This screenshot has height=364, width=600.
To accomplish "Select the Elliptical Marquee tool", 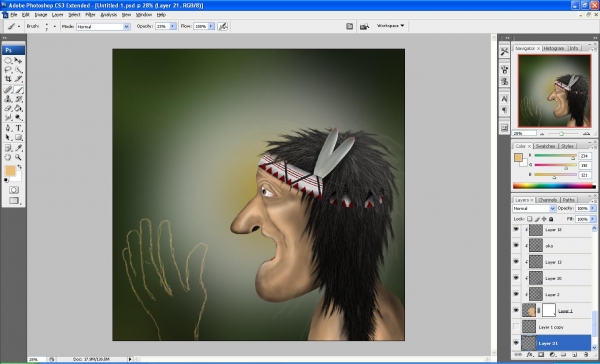I will tap(8, 61).
